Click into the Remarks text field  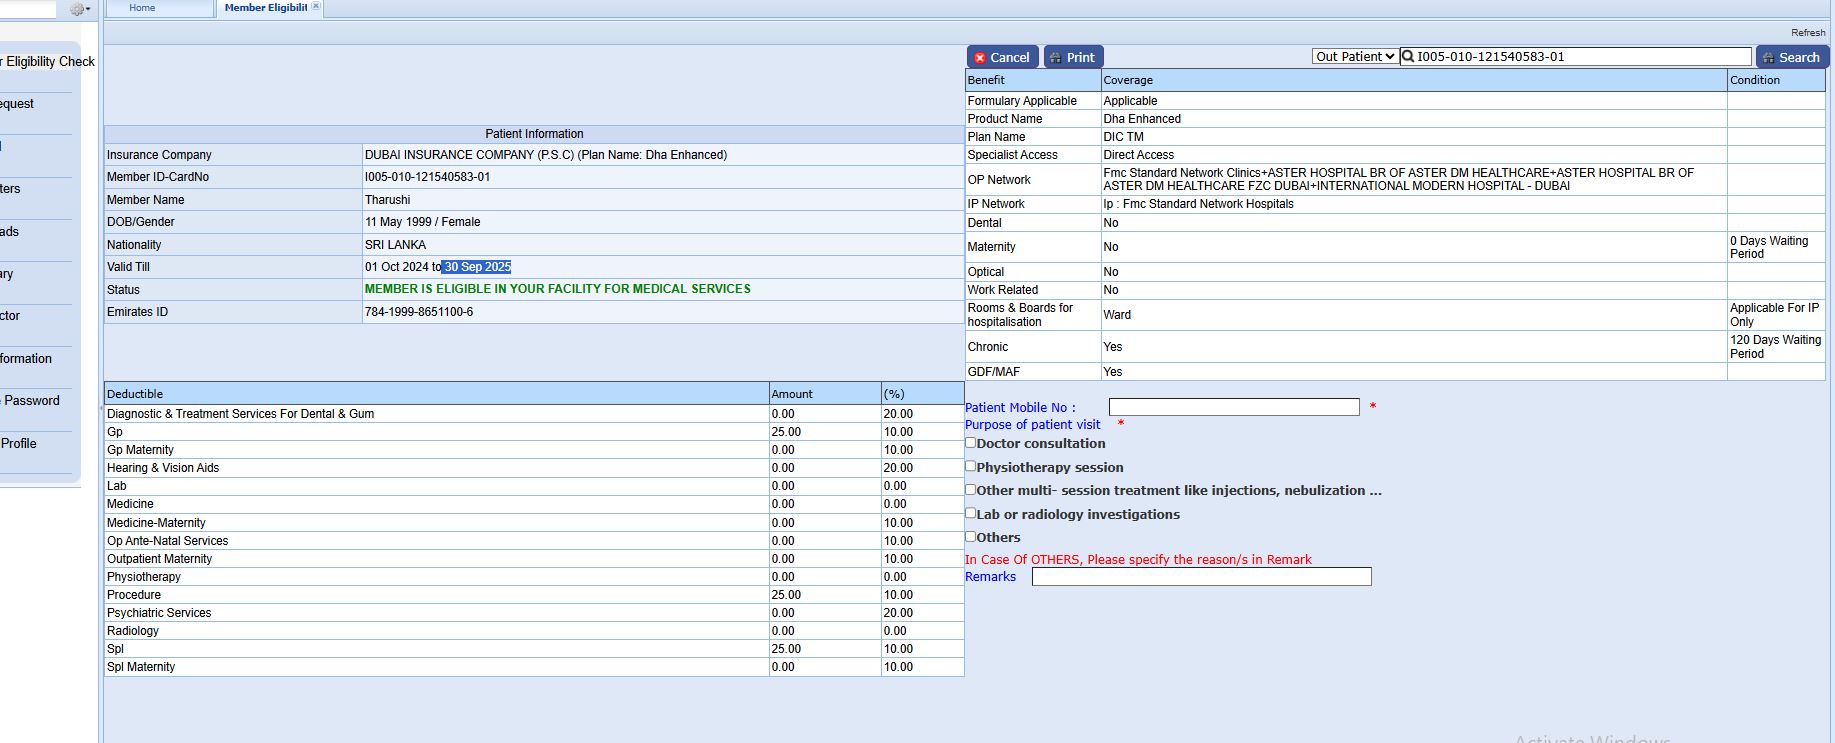tap(1201, 577)
